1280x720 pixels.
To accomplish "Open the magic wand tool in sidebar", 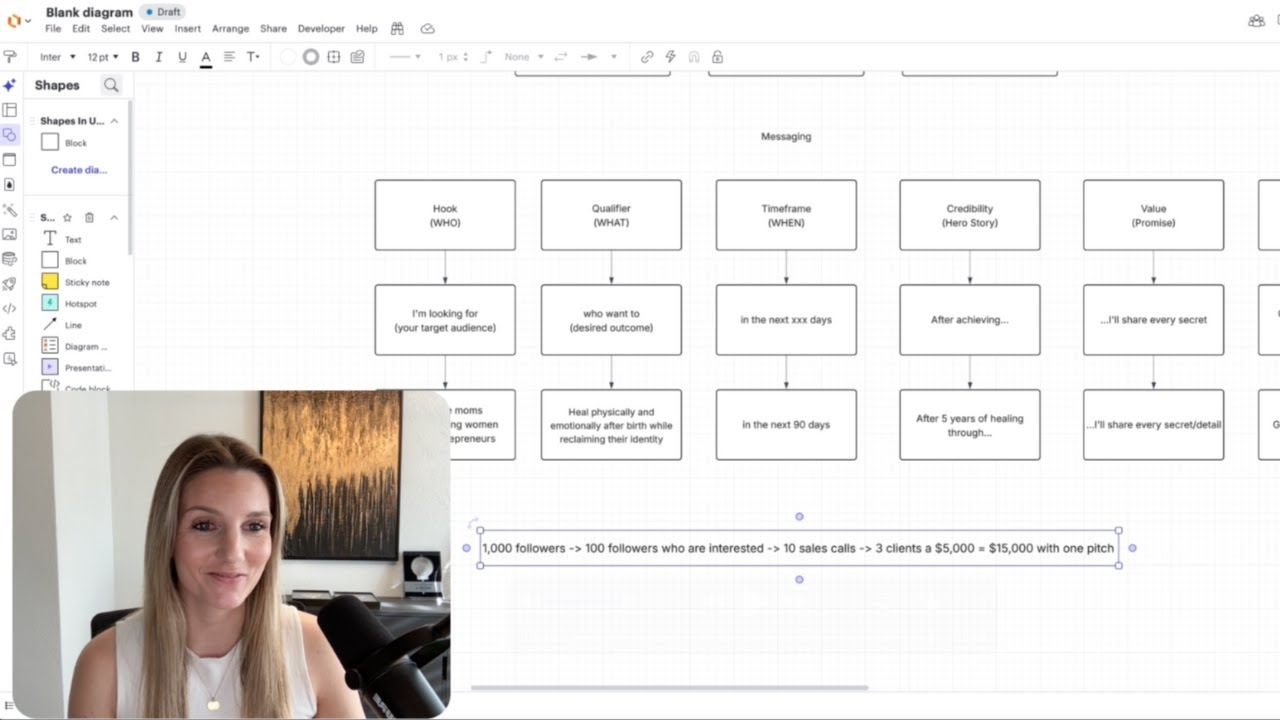I will coord(10,210).
